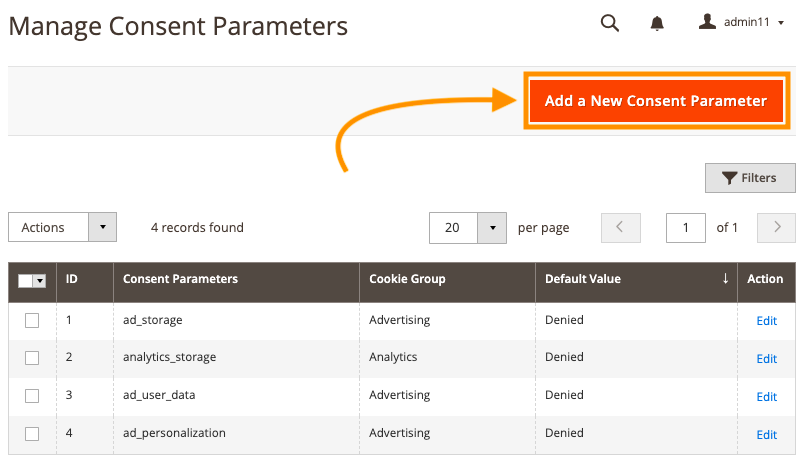Image resolution: width=805 pixels, height=468 pixels.
Task: Edit the ad_storage parameter
Action: click(766, 320)
